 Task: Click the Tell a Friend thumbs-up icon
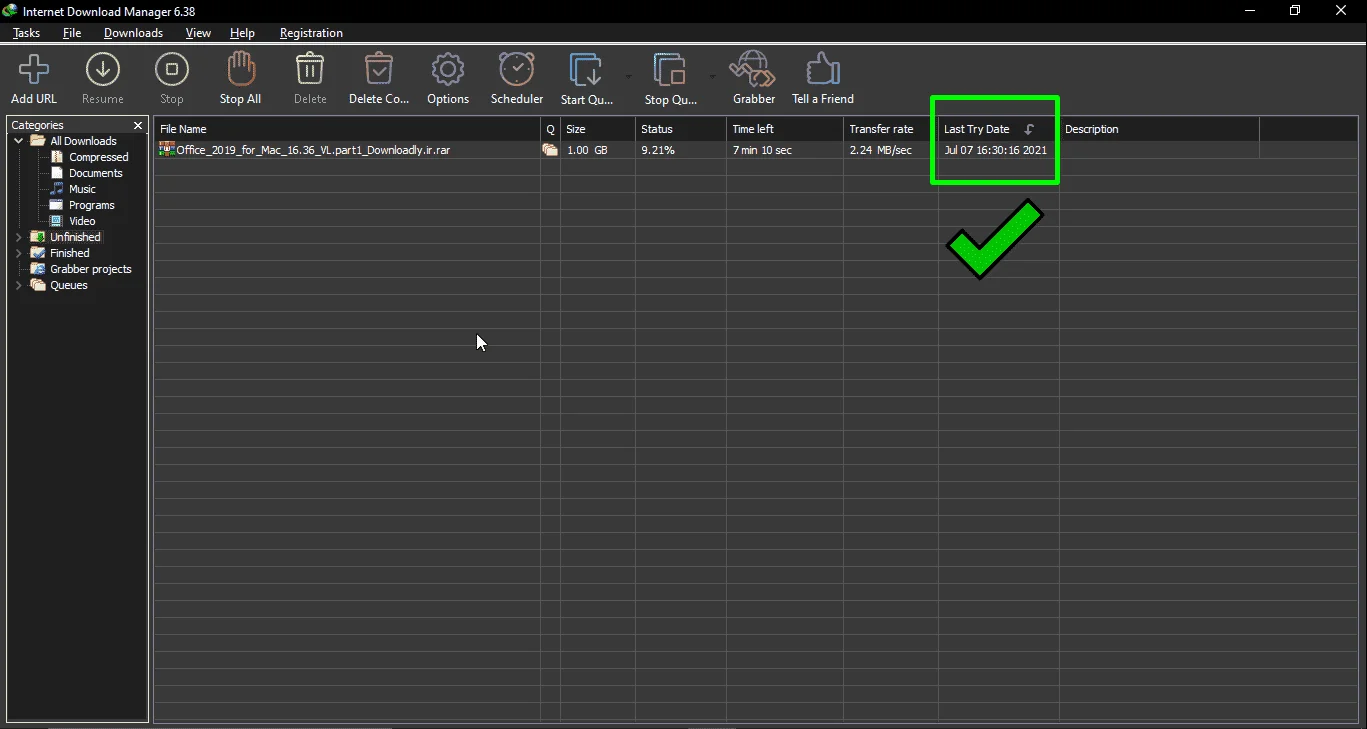click(823, 70)
